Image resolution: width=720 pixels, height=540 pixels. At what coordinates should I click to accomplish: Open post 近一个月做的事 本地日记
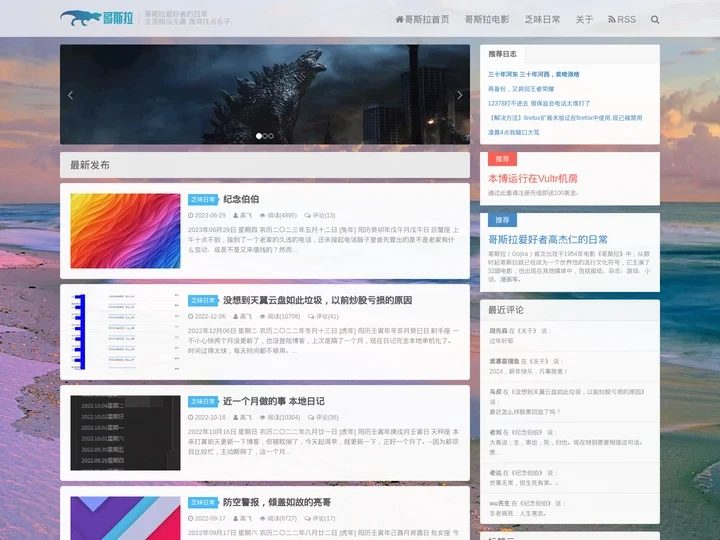point(274,401)
